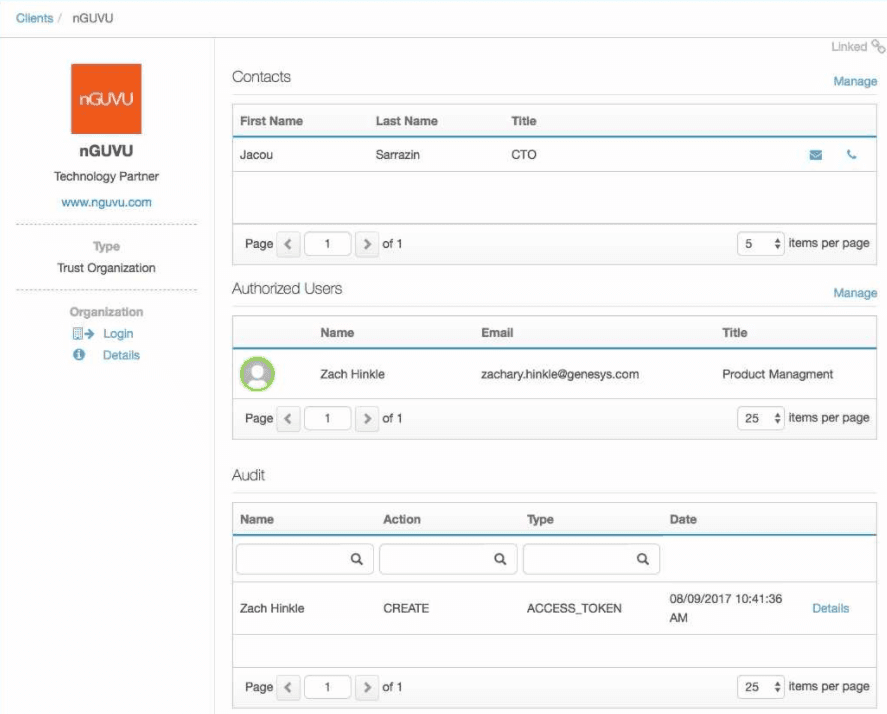This screenshot has height=714, width=887.
Task: Open Manage link for Authorized Users
Action: pyautogui.click(x=855, y=293)
